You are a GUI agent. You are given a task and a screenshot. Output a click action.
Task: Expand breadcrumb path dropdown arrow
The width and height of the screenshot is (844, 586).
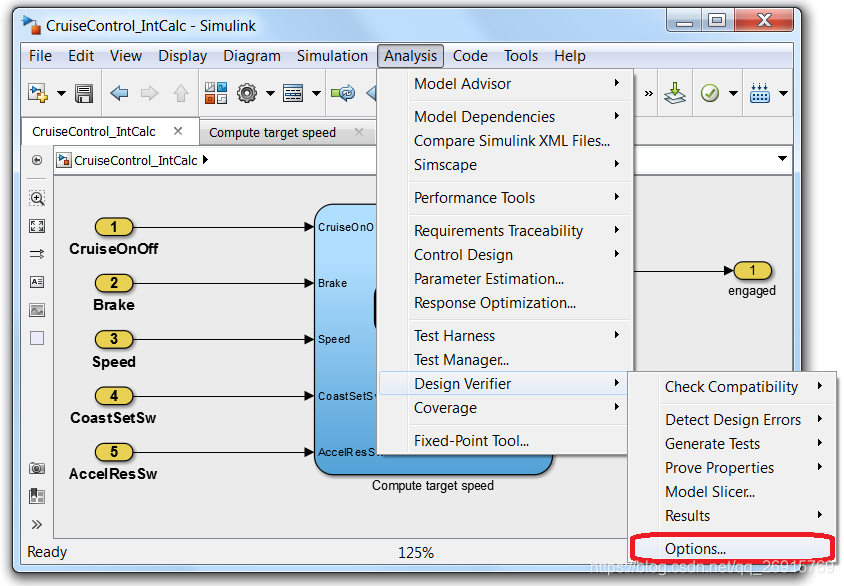click(x=782, y=159)
